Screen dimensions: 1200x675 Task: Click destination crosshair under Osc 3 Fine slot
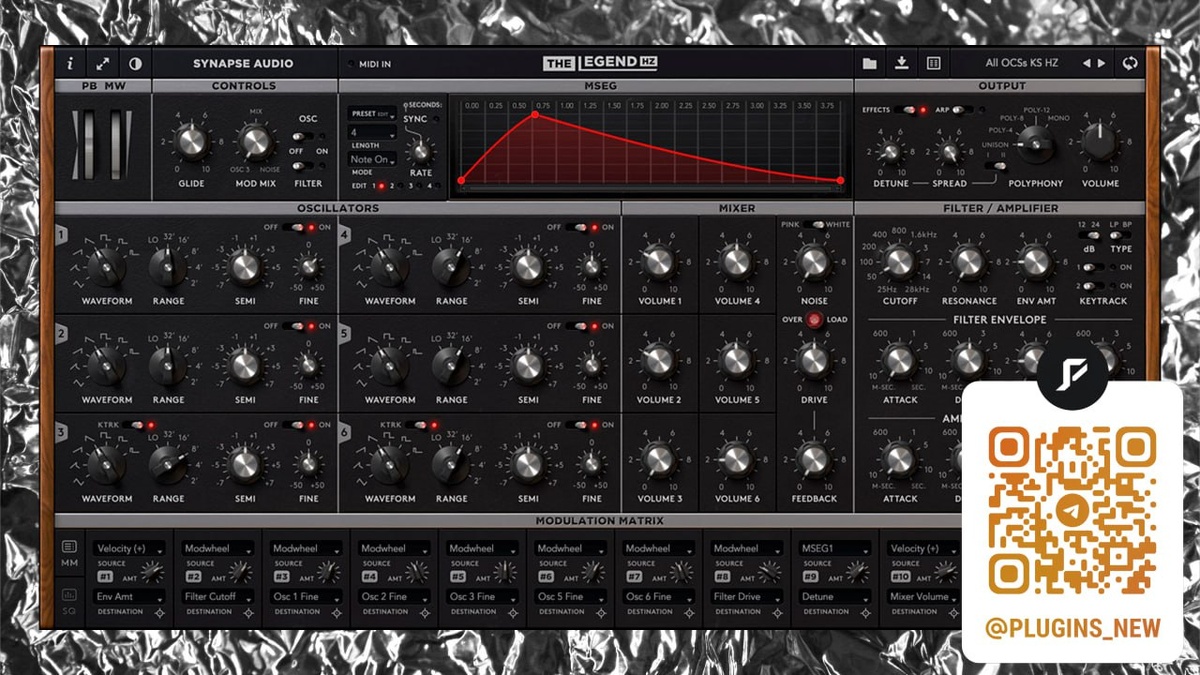click(512, 612)
